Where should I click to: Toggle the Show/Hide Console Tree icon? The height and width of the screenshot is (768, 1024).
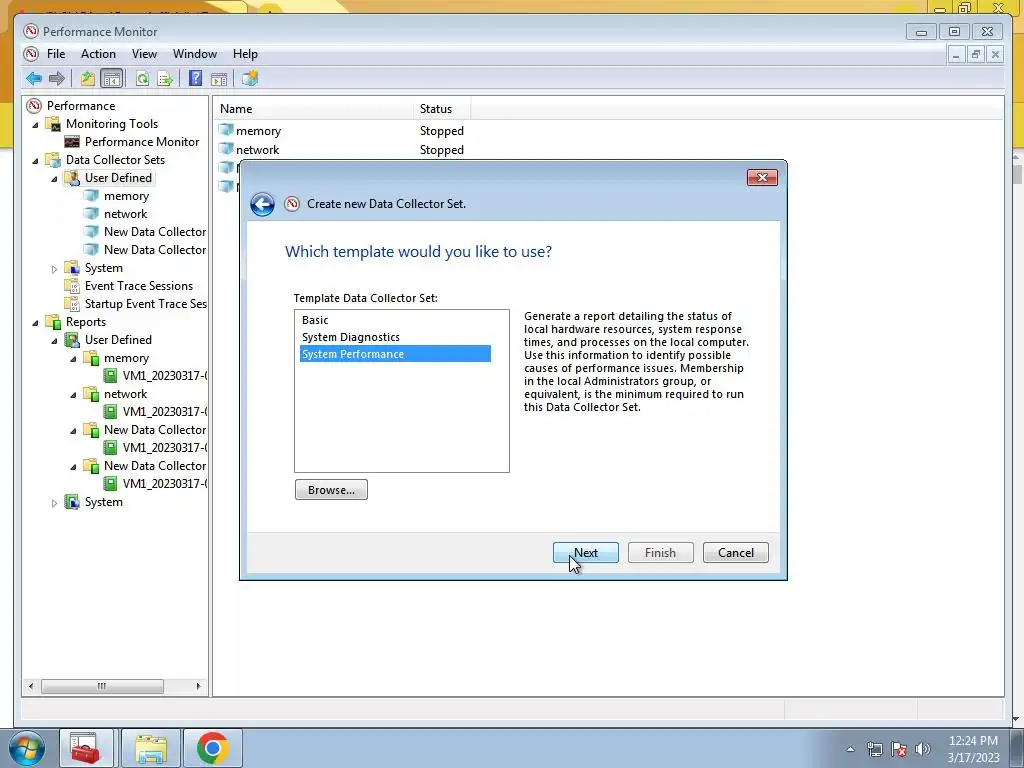click(x=112, y=79)
